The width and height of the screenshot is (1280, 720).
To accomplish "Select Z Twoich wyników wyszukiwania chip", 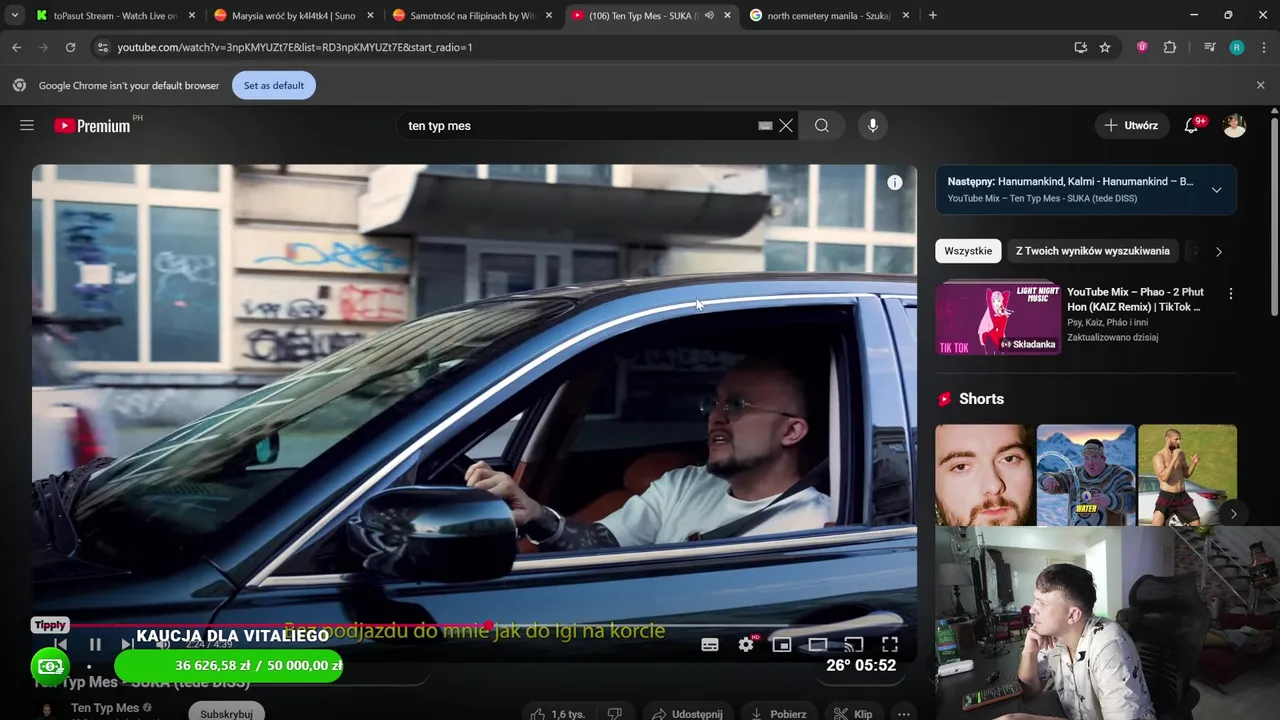I will tap(1092, 251).
